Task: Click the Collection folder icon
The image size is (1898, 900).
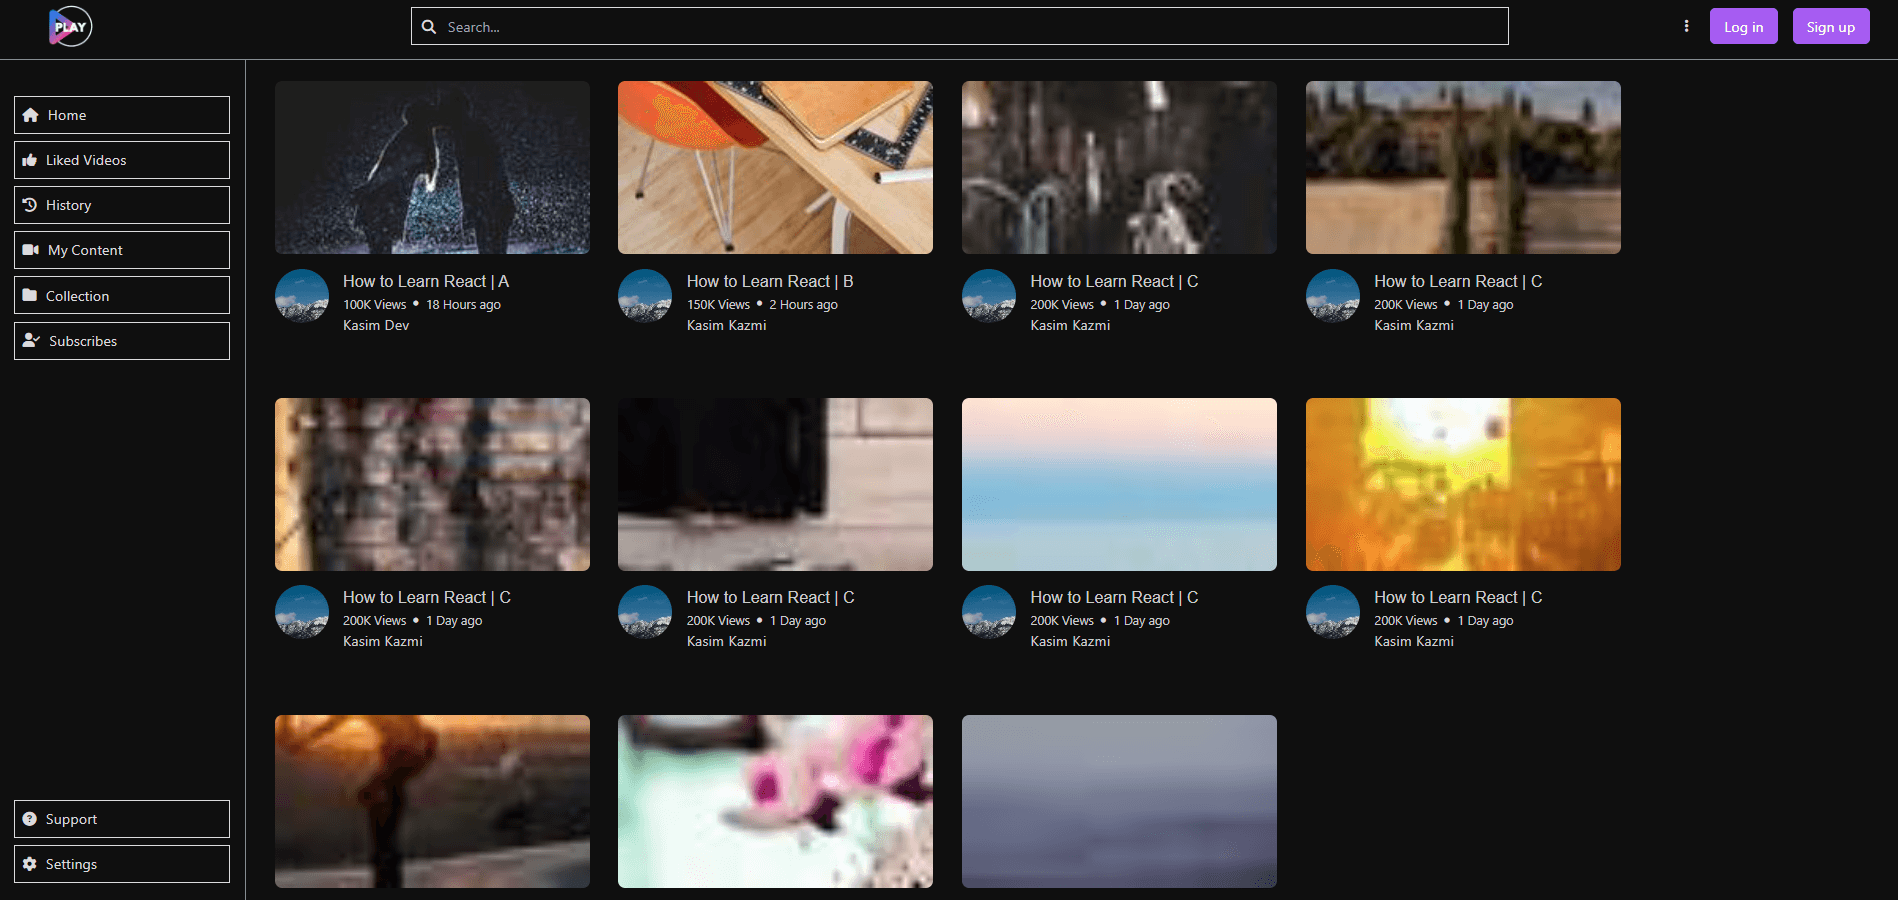Action: pos(30,295)
